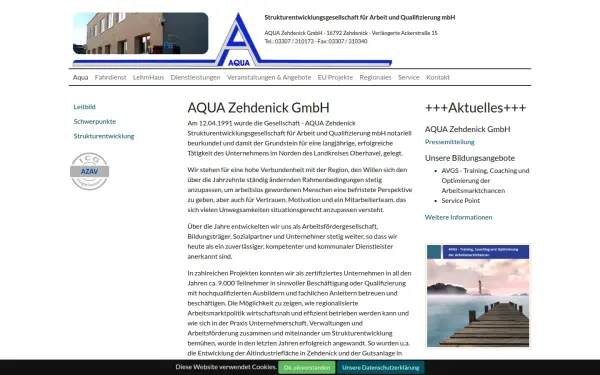Click the AQUA Zehdenick GmbH sidebar subheading

(x=468, y=129)
